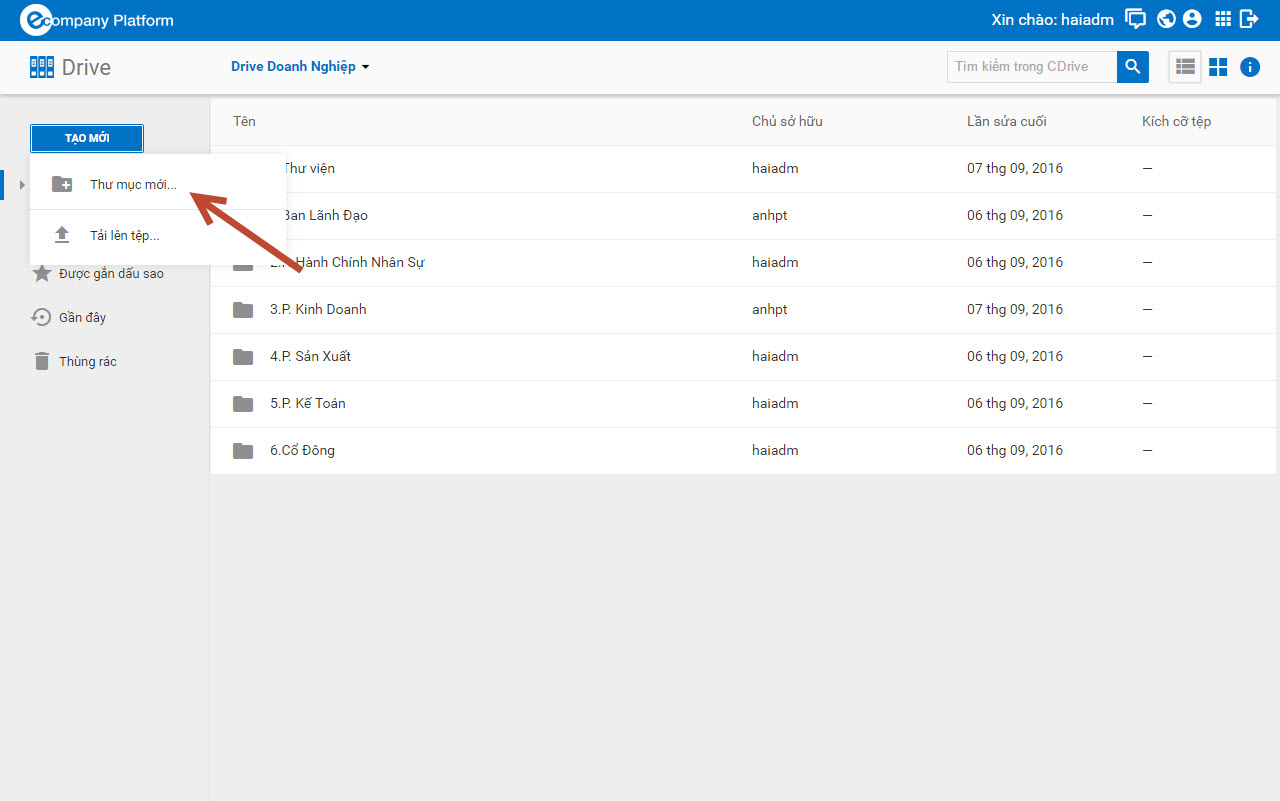Sort by Tên column header
Screen dimensions: 1280x801
pyautogui.click(x=245, y=121)
